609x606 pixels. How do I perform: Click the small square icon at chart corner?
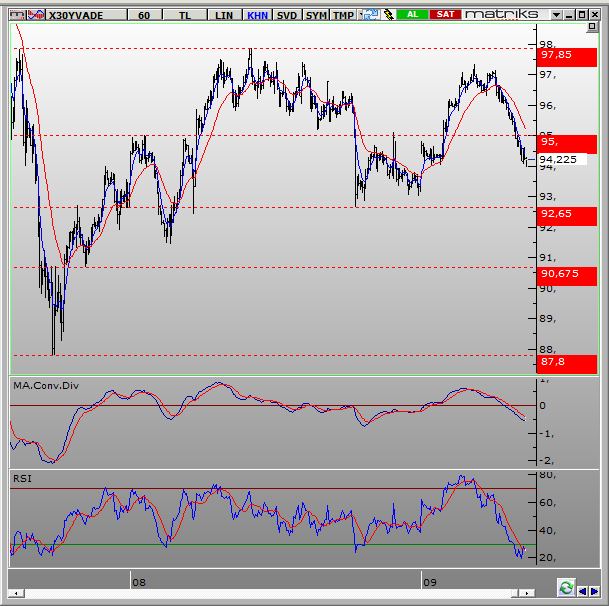pyautogui.click(x=592, y=27)
